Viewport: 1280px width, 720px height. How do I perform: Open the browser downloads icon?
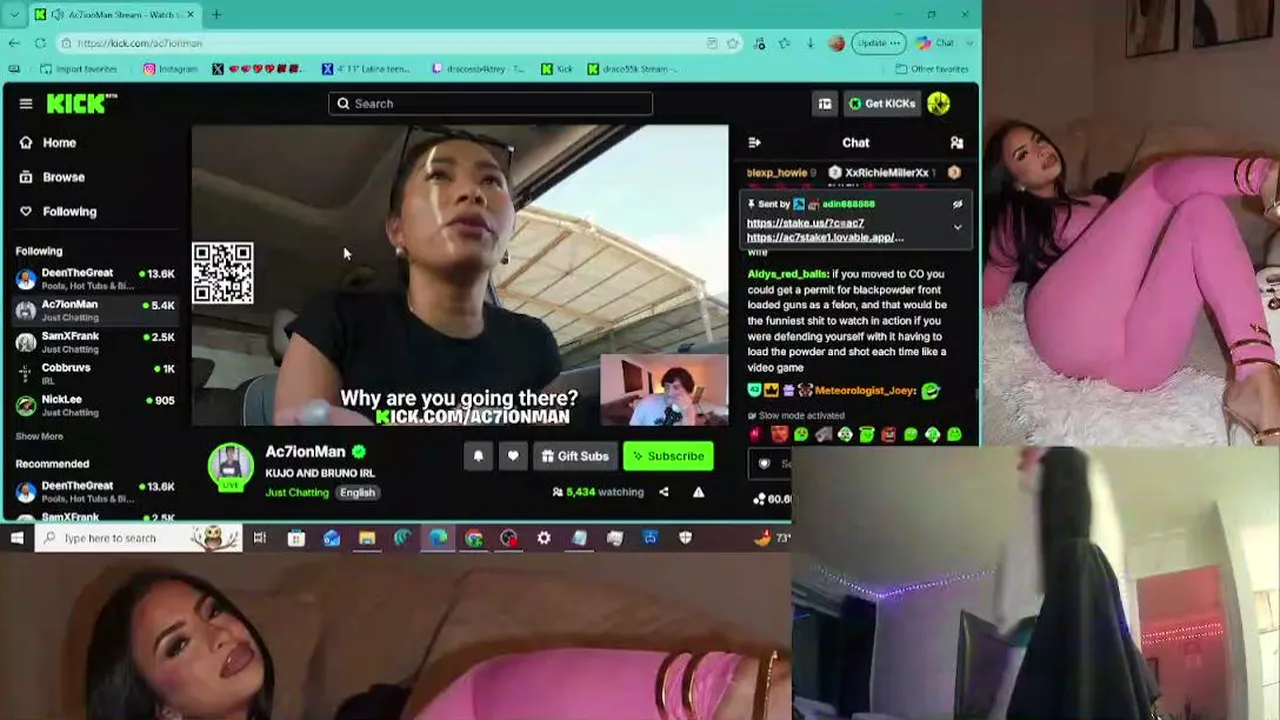(810, 43)
